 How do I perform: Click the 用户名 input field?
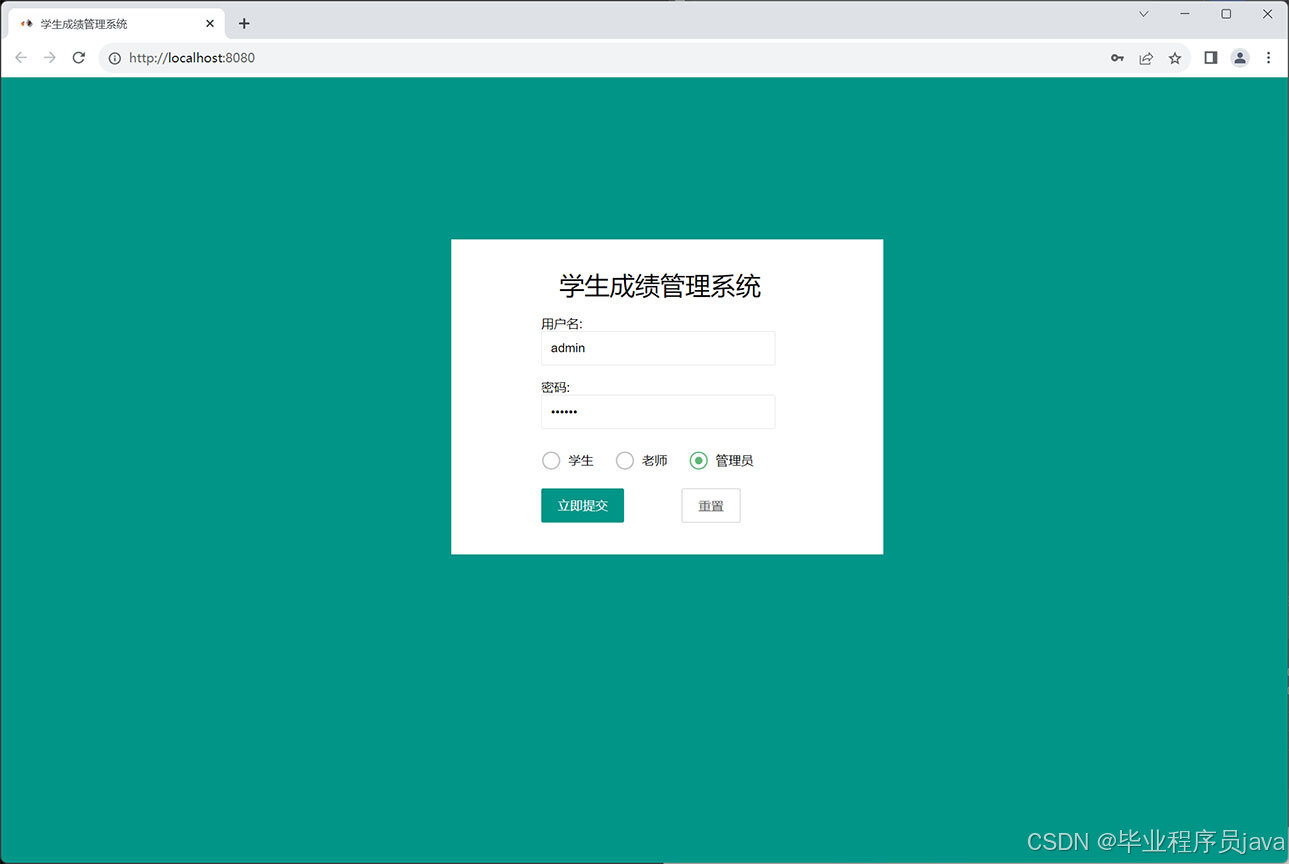click(658, 348)
